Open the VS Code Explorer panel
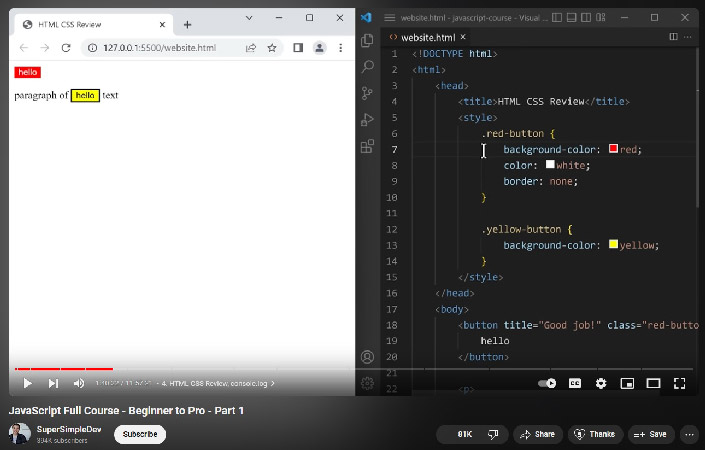Viewport: 705px width, 450px height. pyautogui.click(x=367, y=40)
